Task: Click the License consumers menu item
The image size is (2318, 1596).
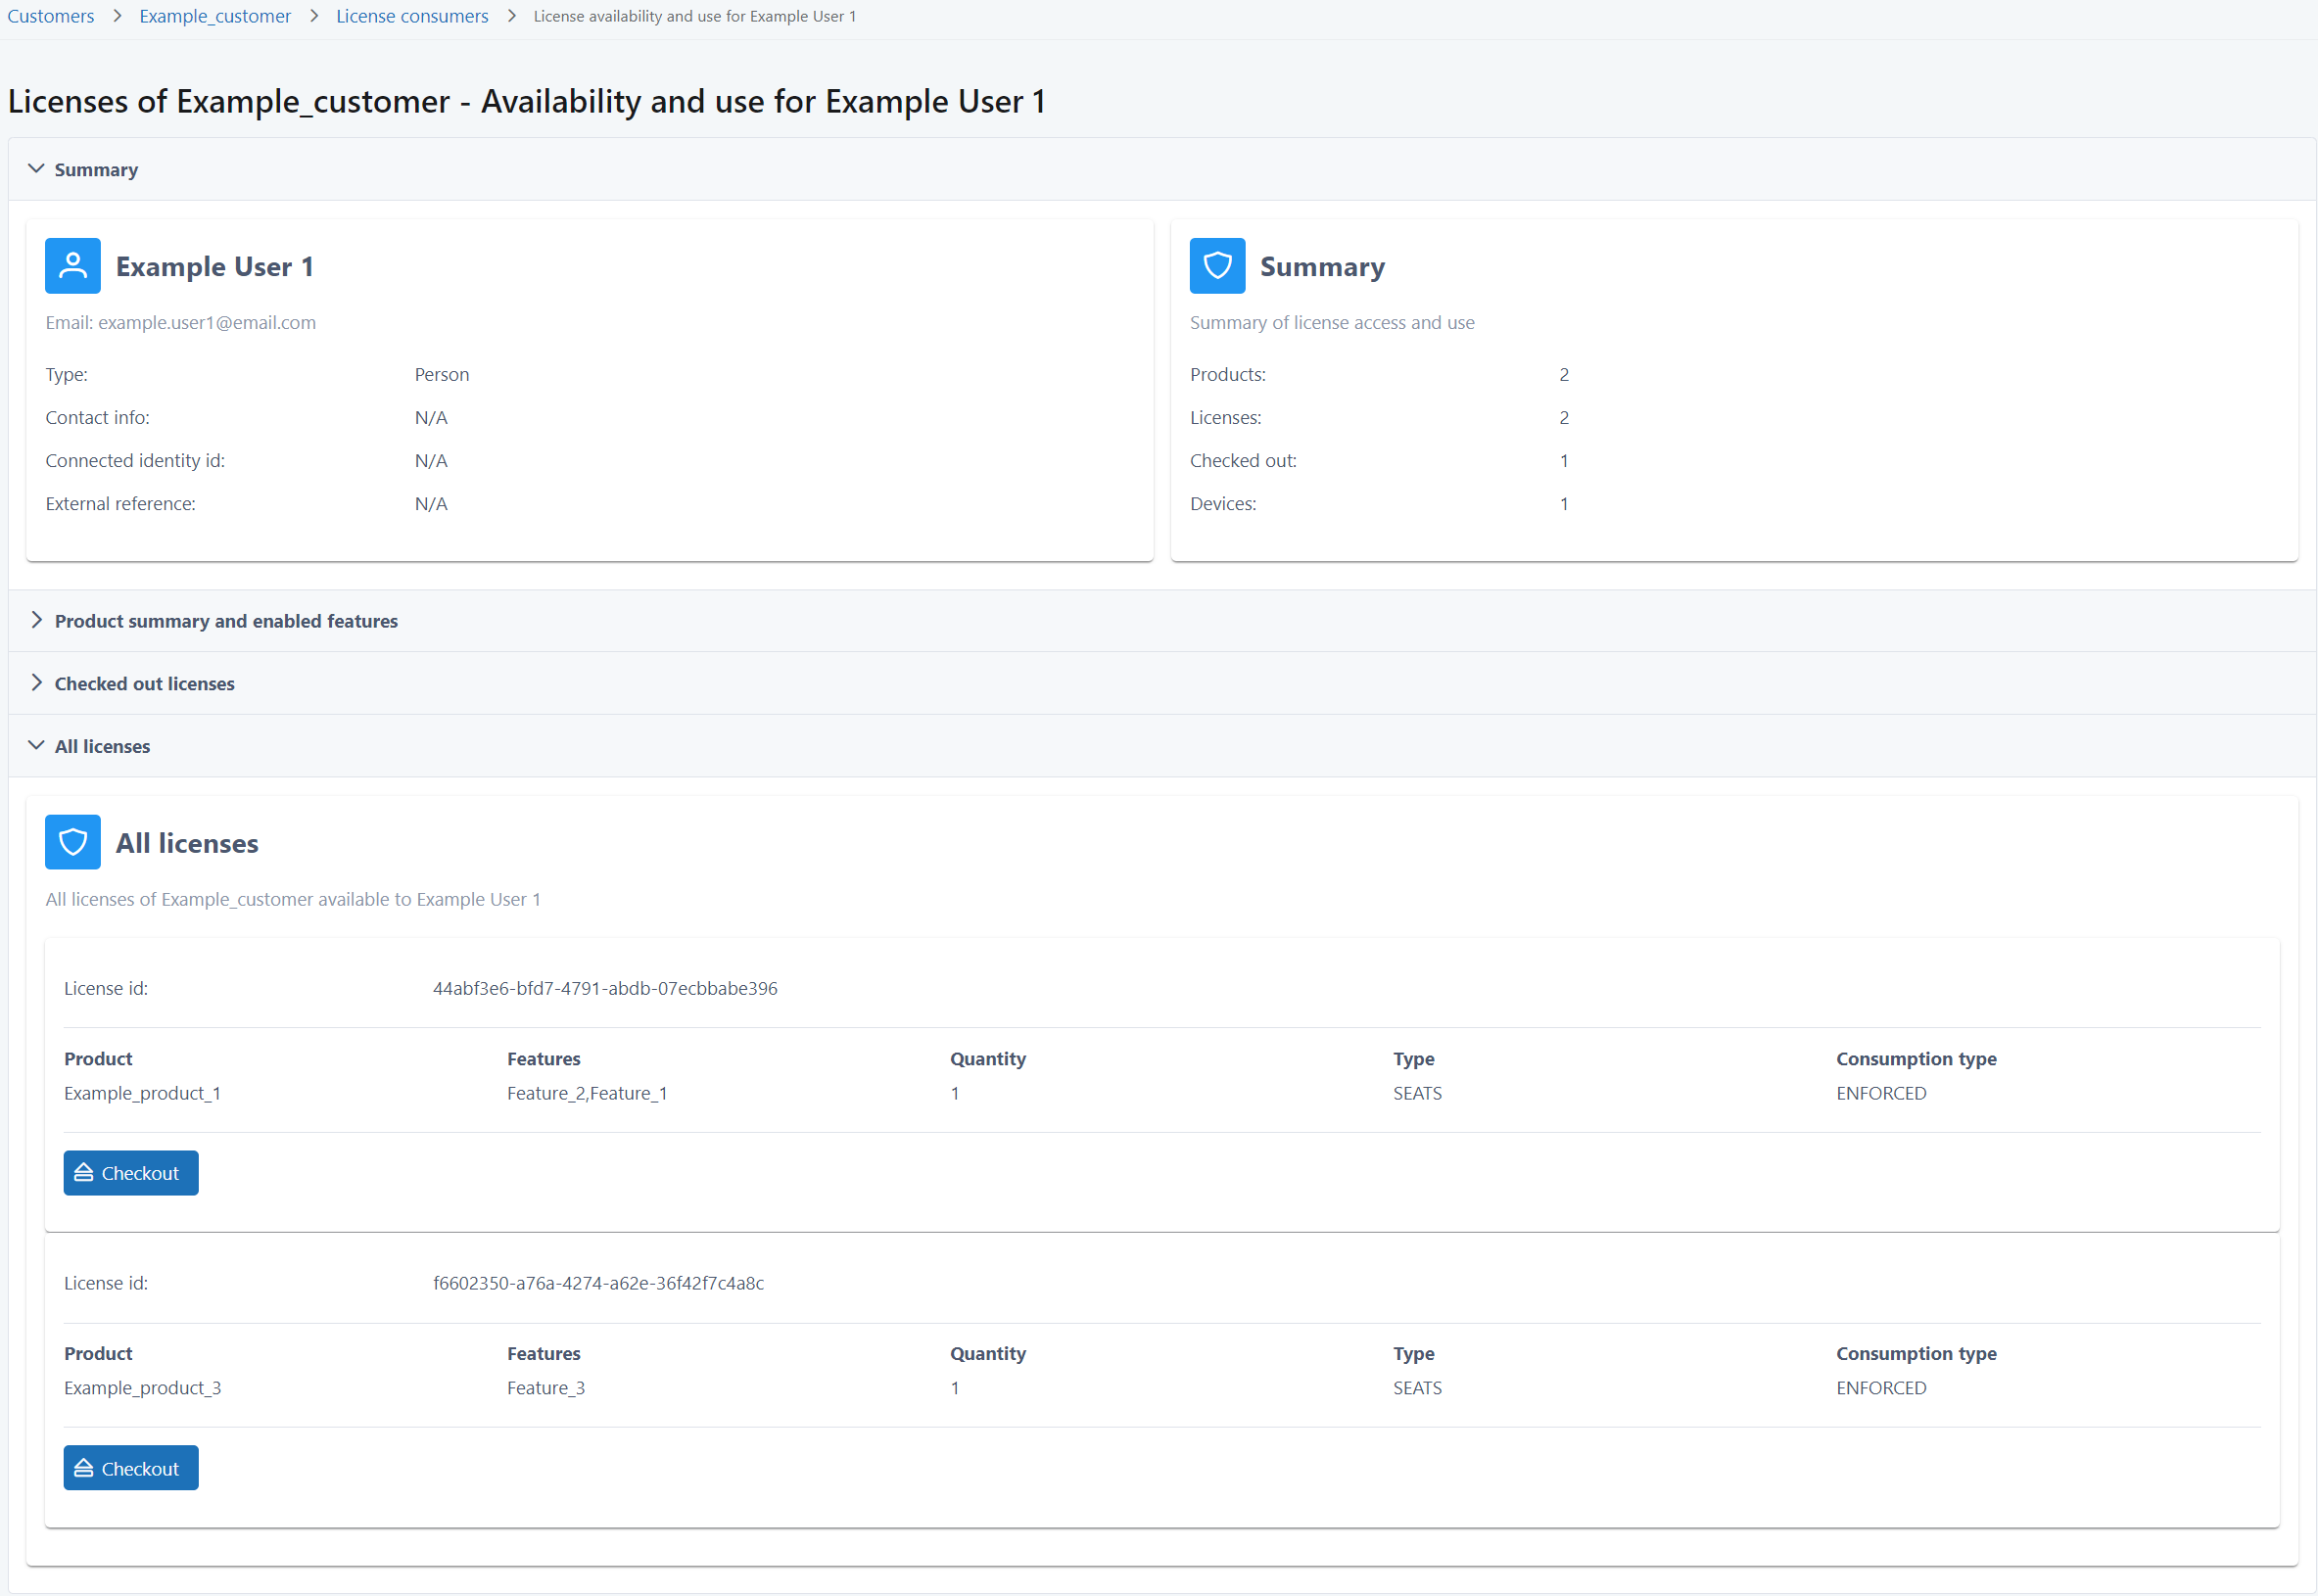Action: coord(412,16)
